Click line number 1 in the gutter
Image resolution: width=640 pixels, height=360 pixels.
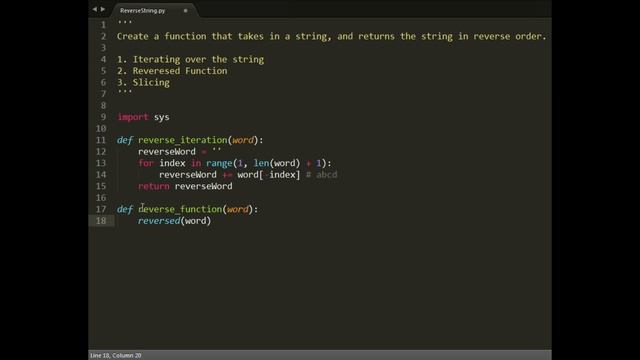click(x=103, y=25)
